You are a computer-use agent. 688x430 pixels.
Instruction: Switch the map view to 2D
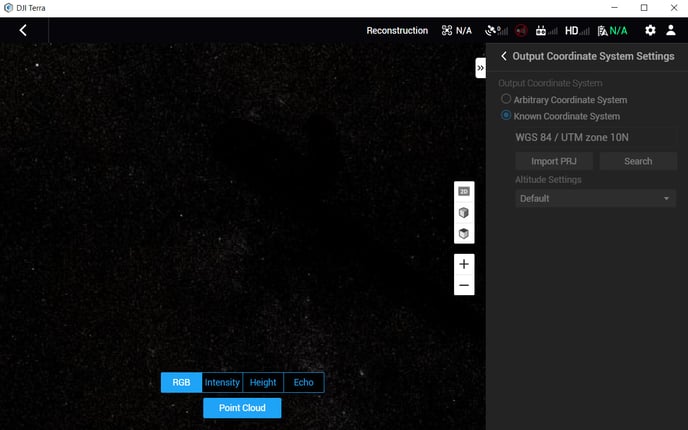click(464, 191)
